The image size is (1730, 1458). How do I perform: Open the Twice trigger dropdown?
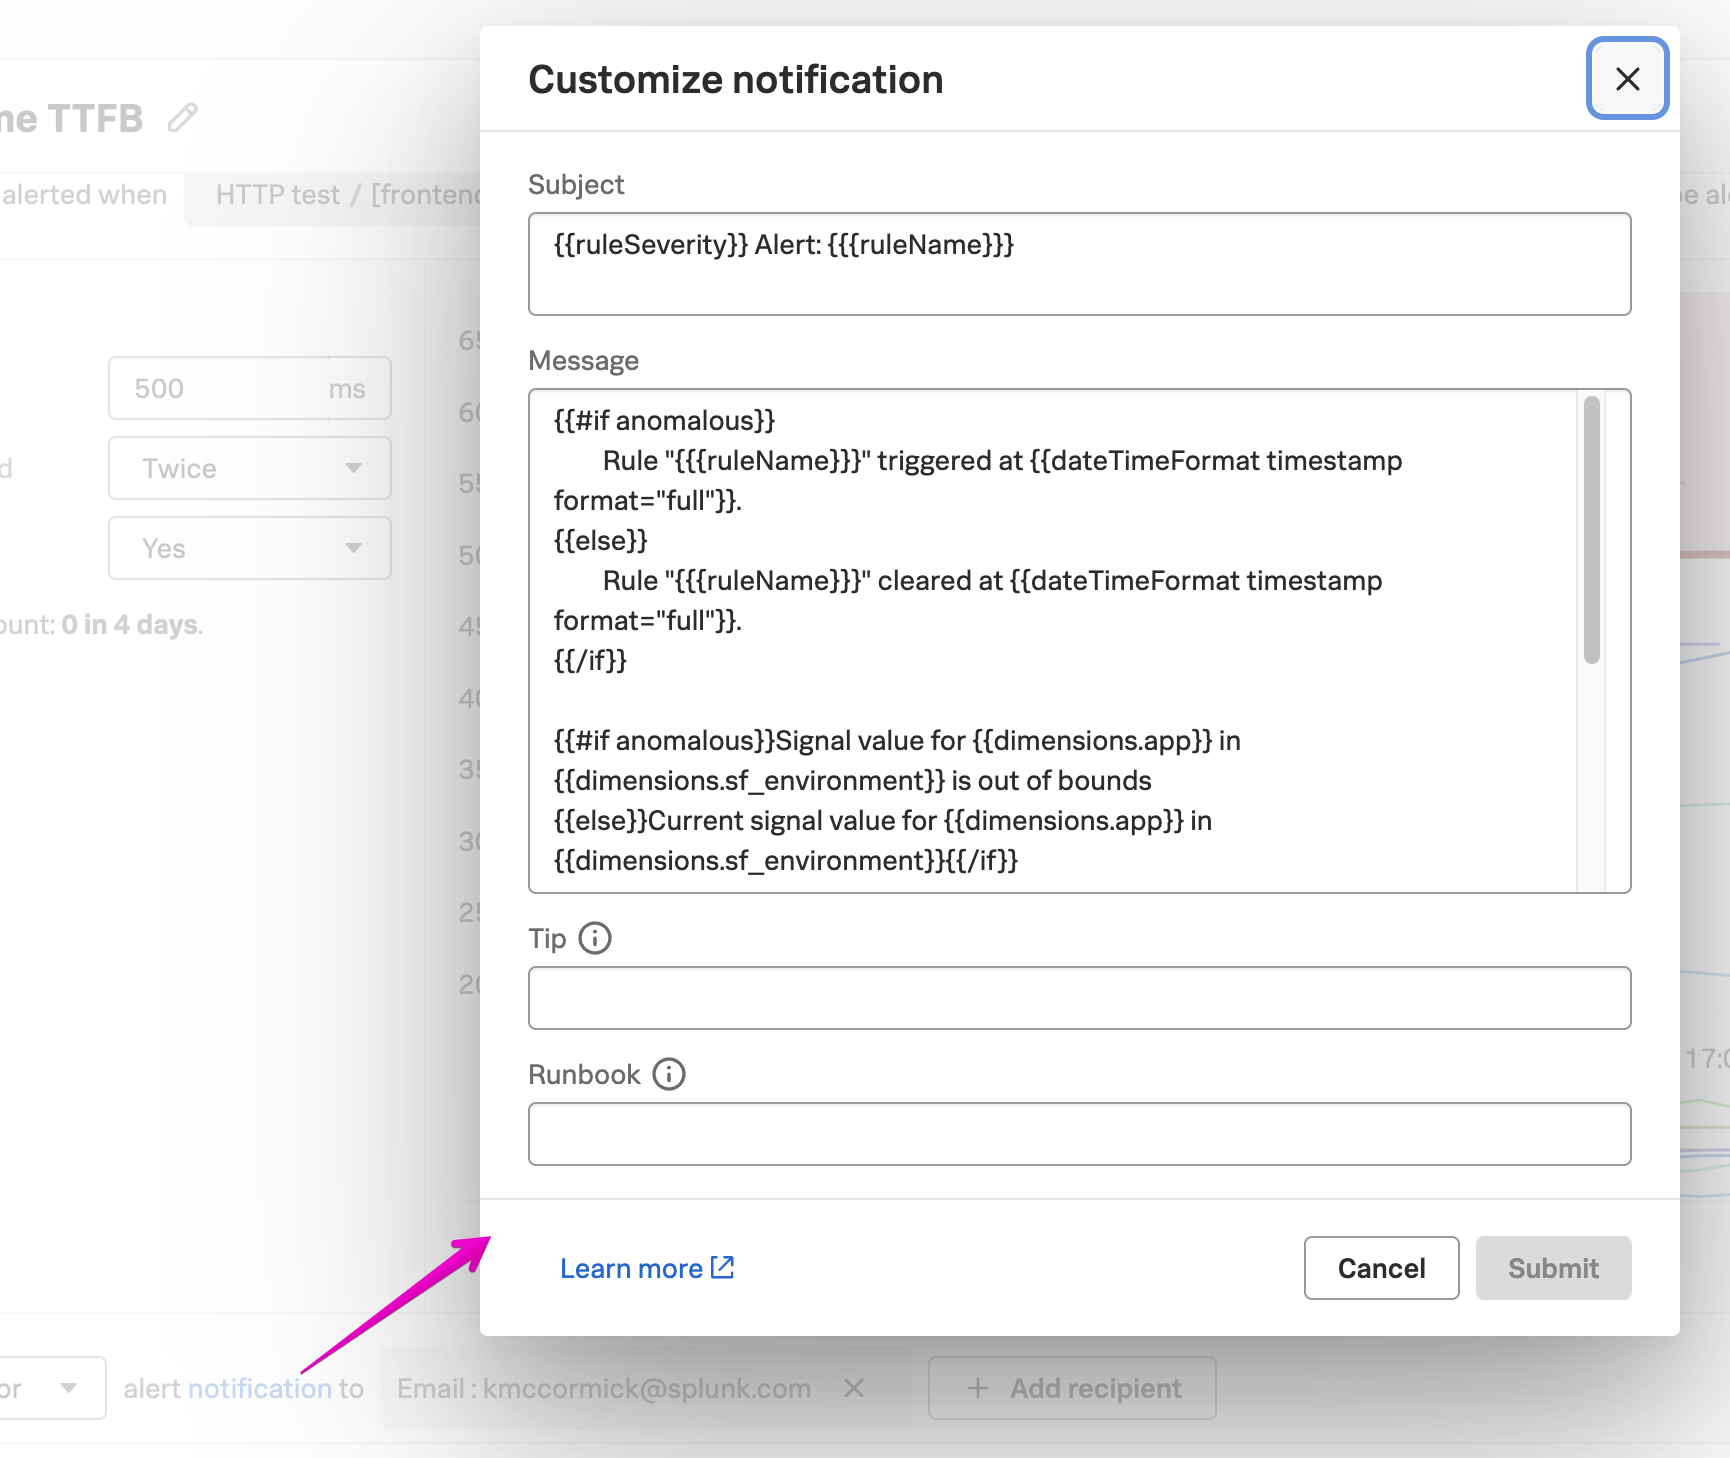click(248, 468)
